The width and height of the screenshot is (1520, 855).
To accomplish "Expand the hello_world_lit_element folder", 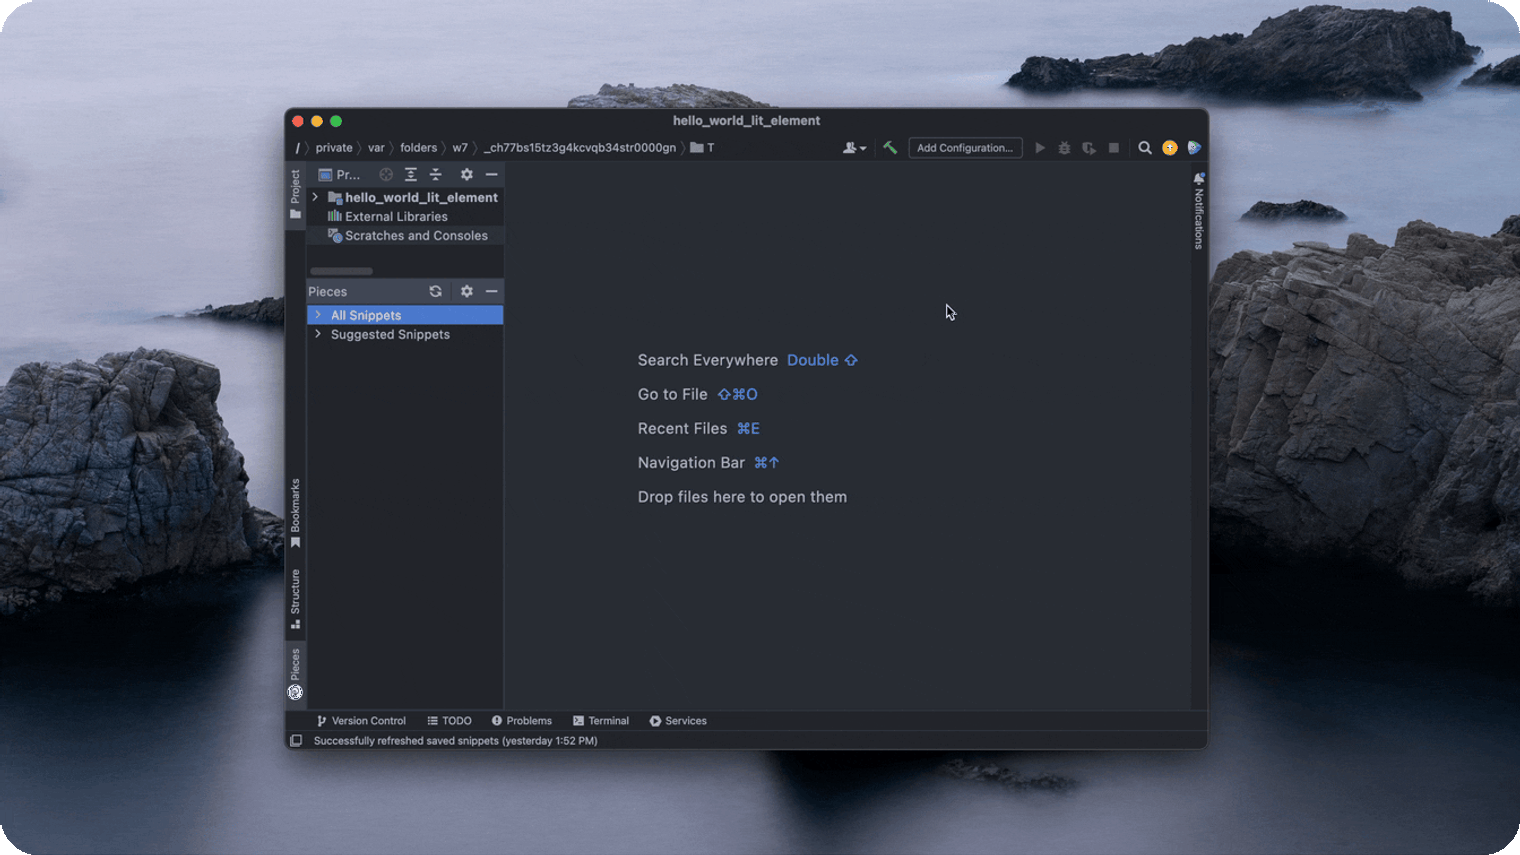I will pos(315,197).
